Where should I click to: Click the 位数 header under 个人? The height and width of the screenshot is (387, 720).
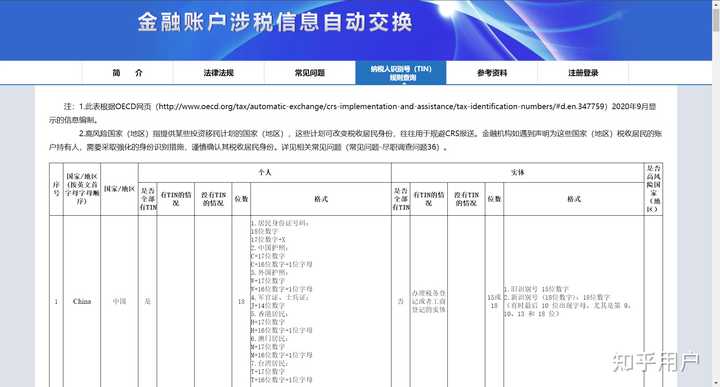click(241, 199)
